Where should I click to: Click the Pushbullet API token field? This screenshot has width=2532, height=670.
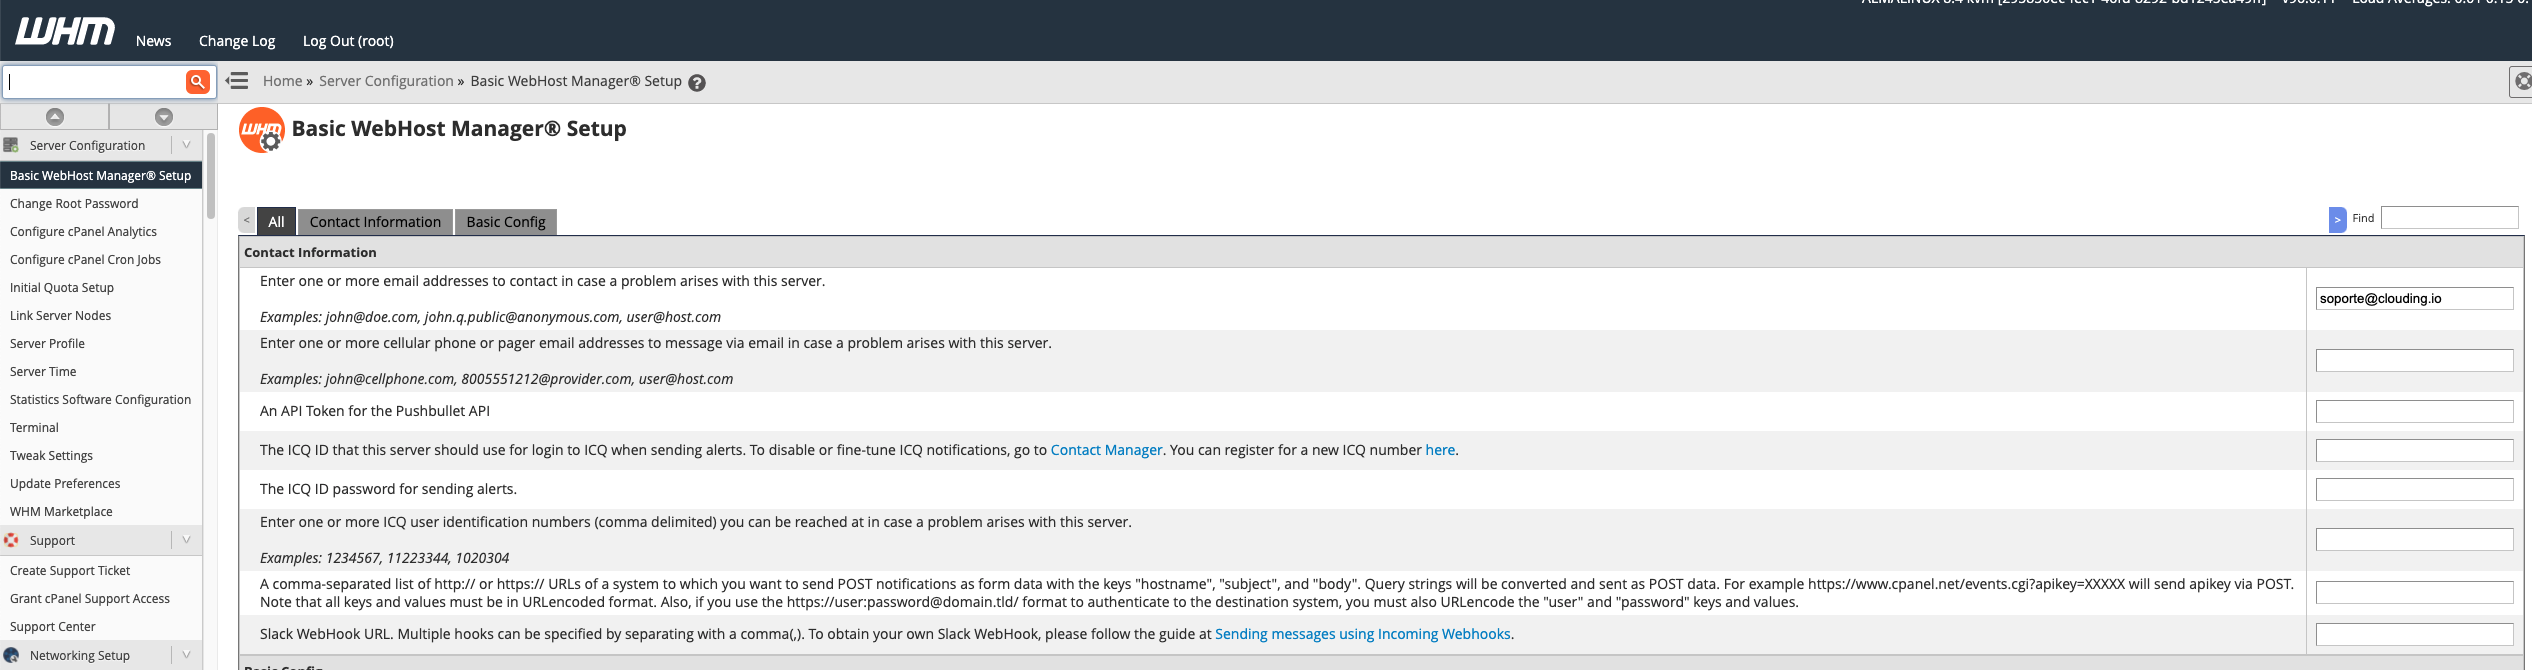coord(2414,411)
